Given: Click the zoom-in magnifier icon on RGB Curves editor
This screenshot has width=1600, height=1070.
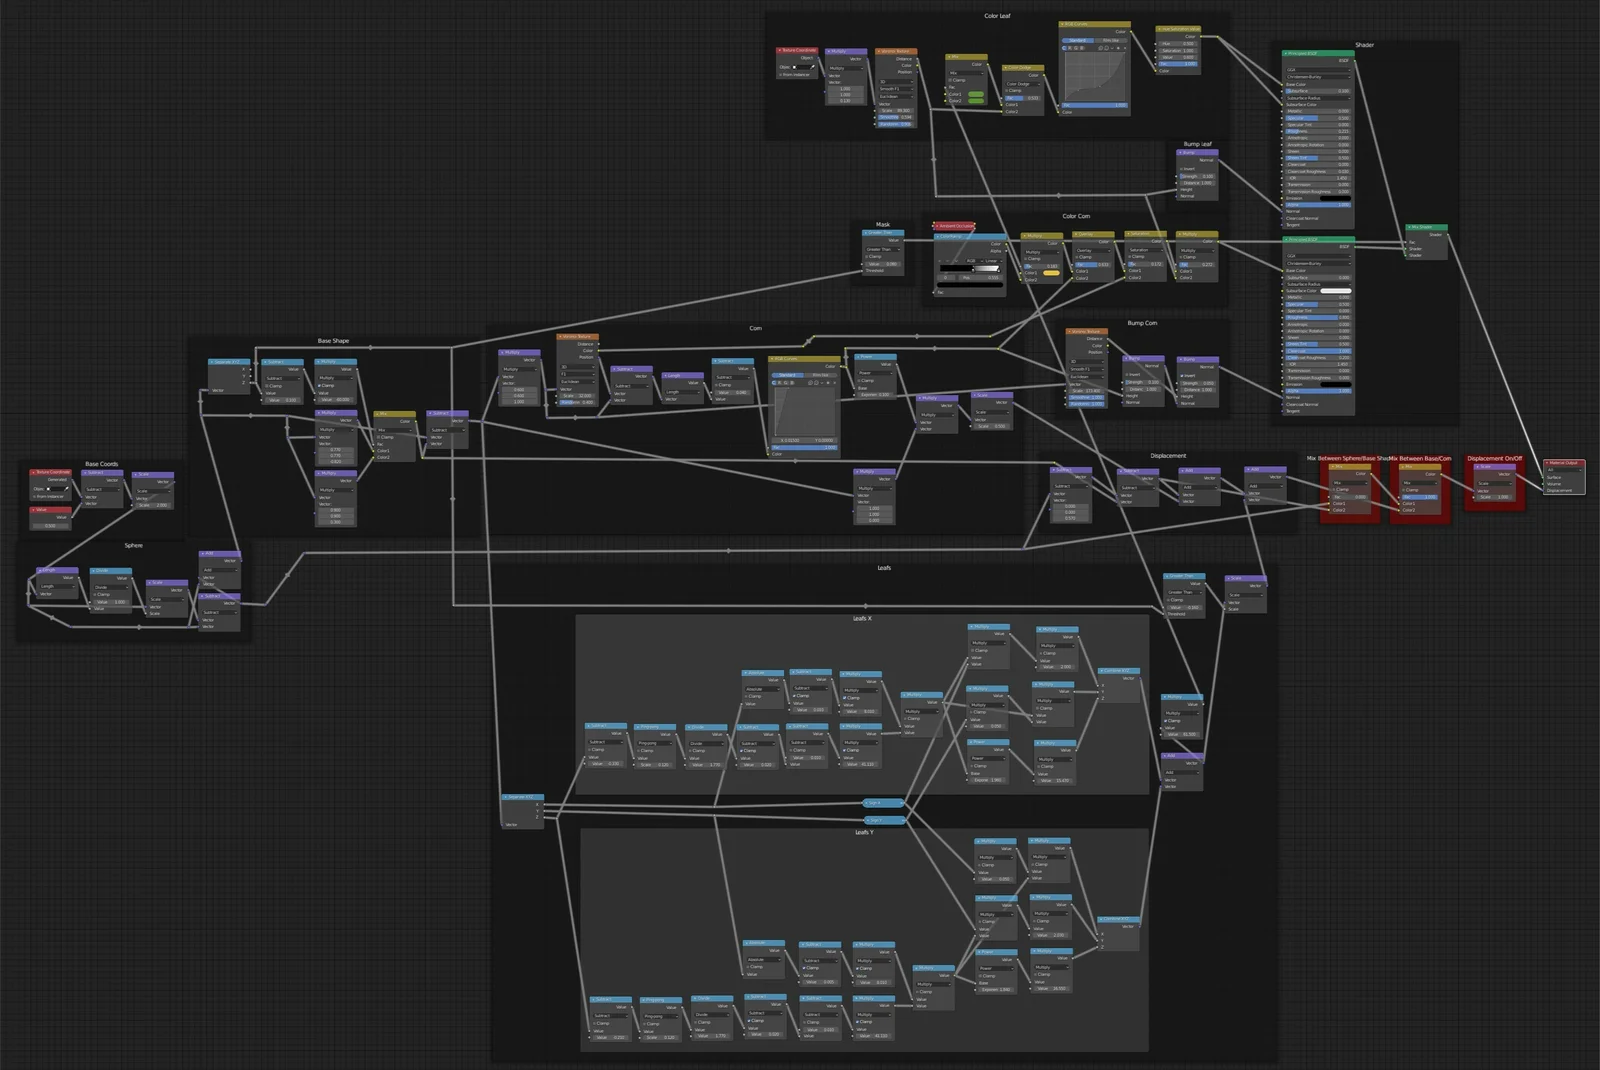Looking at the screenshot, I should point(1100,48).
